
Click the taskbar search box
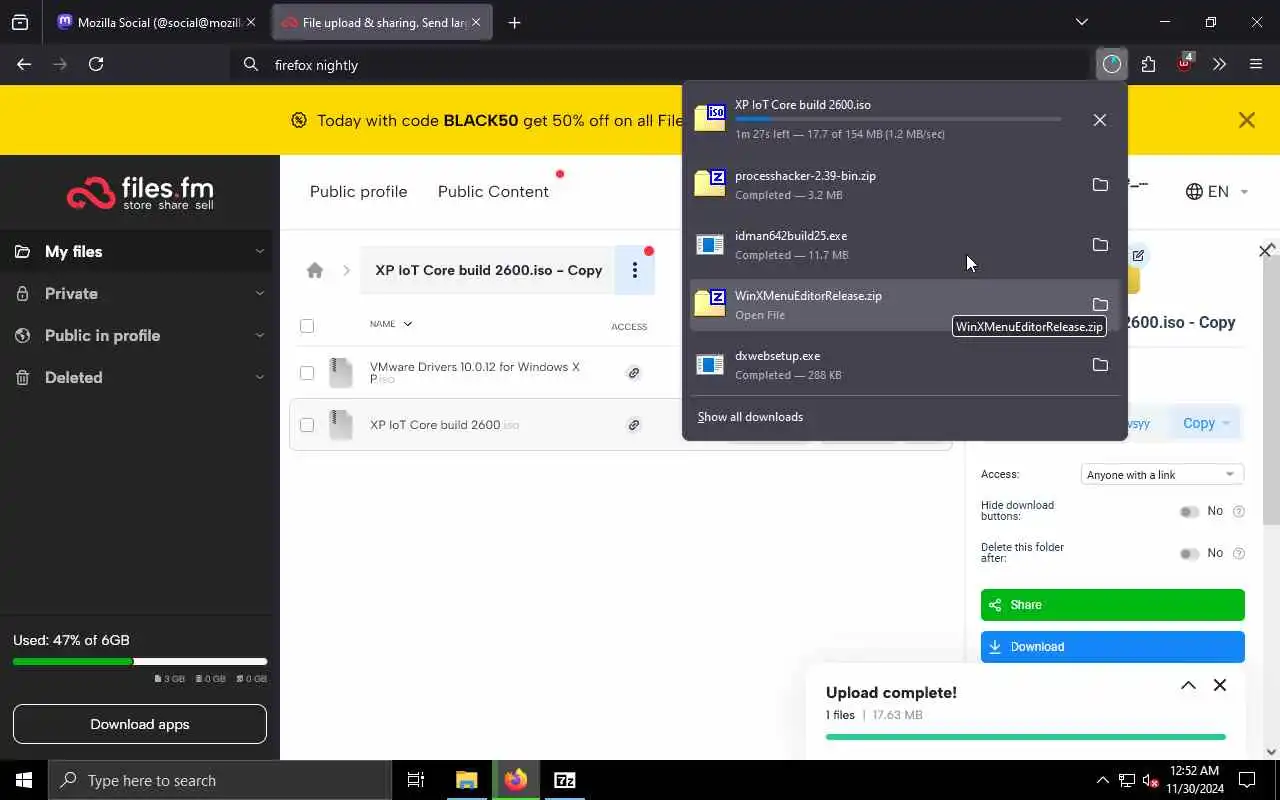220,780
